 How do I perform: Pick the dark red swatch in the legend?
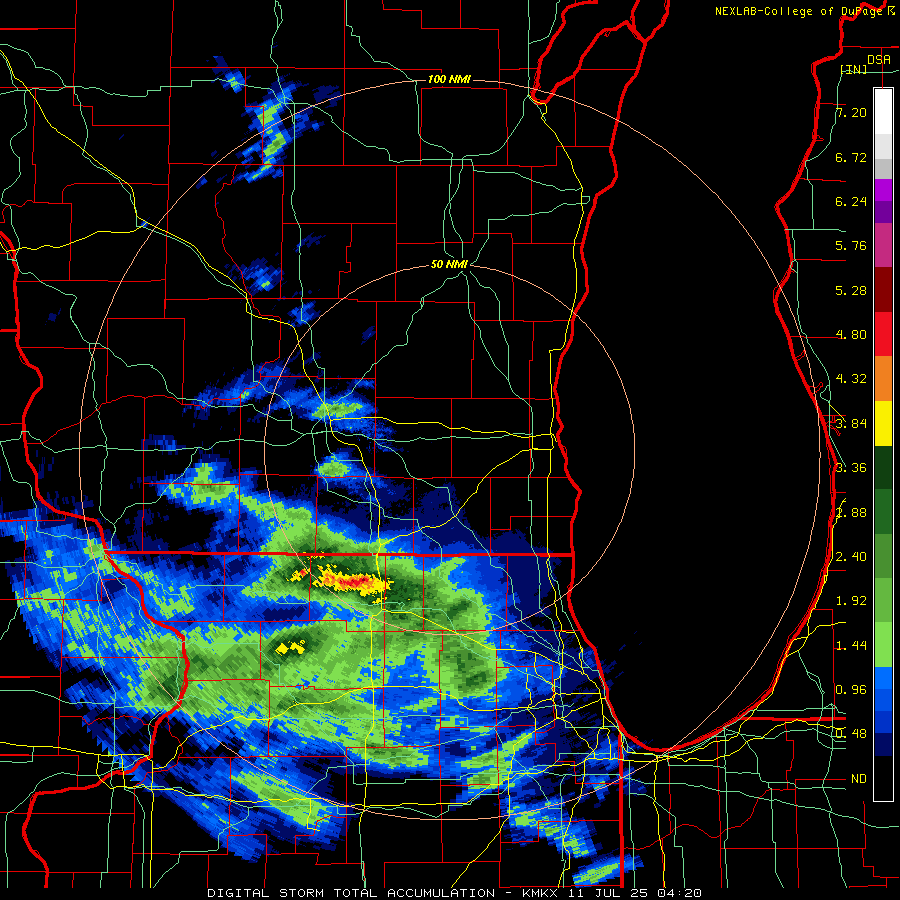tap(883, 290)
